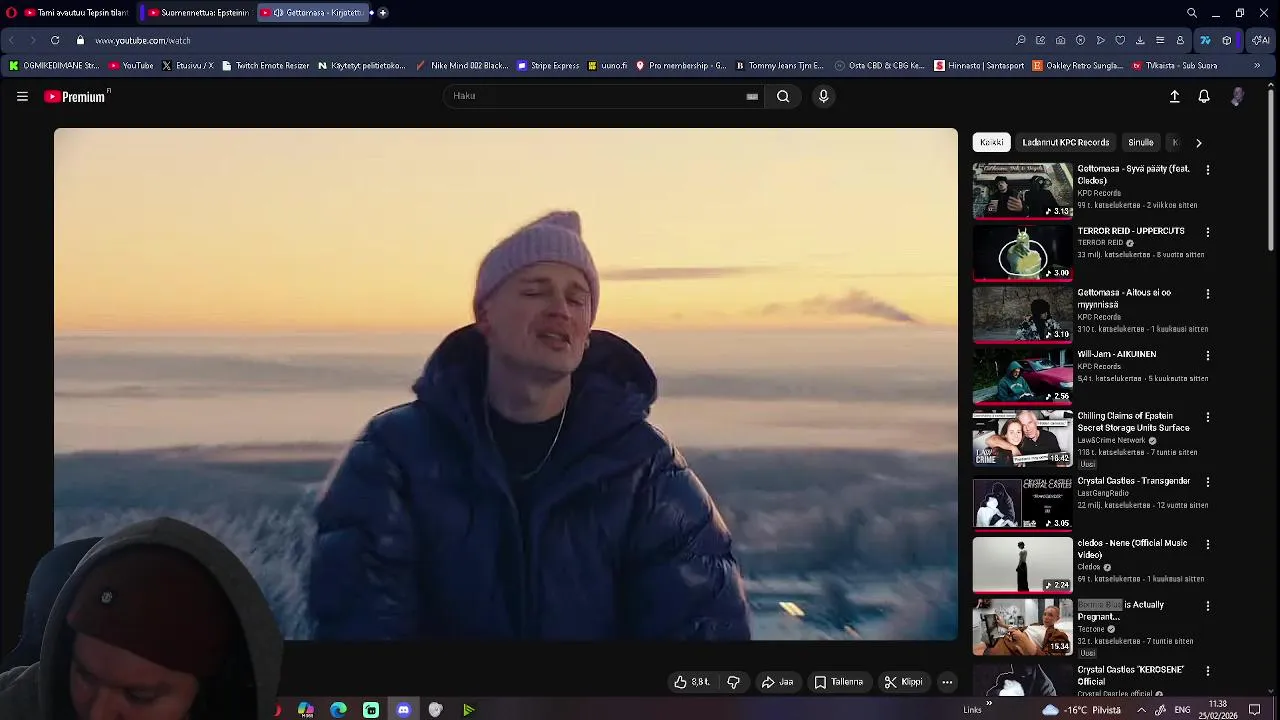Click the browser address bar URL
Image resolution: width=1280 pixels, height=720 pixels.
tap(143, 41)
